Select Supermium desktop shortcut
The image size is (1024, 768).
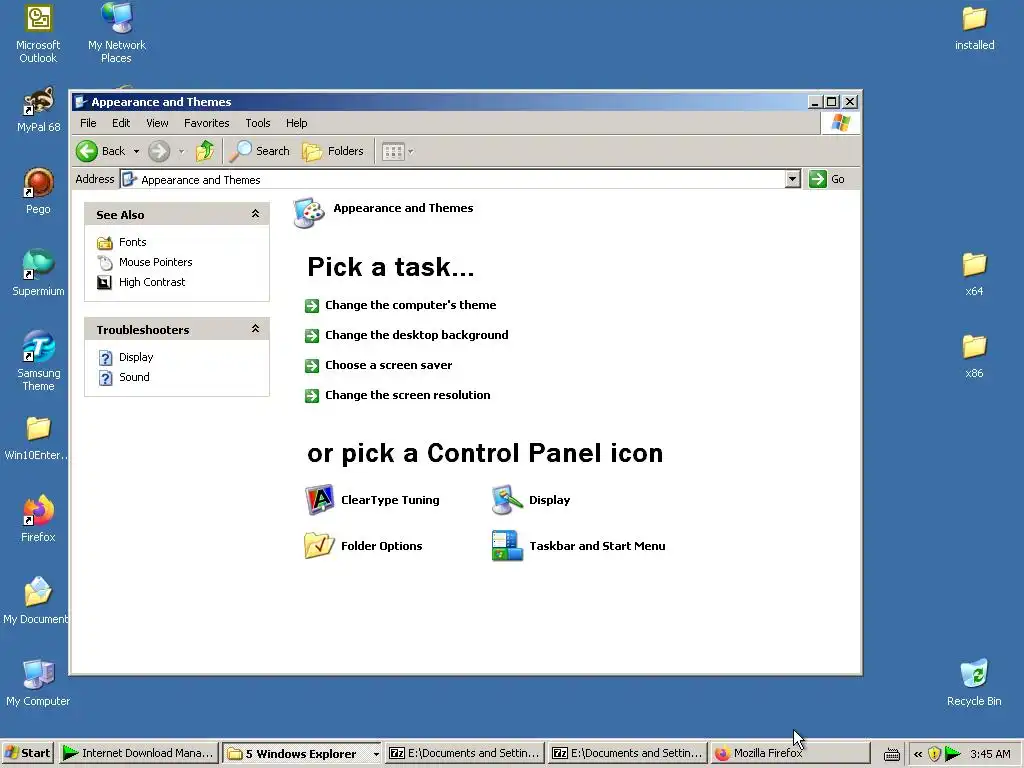point(39,273)
